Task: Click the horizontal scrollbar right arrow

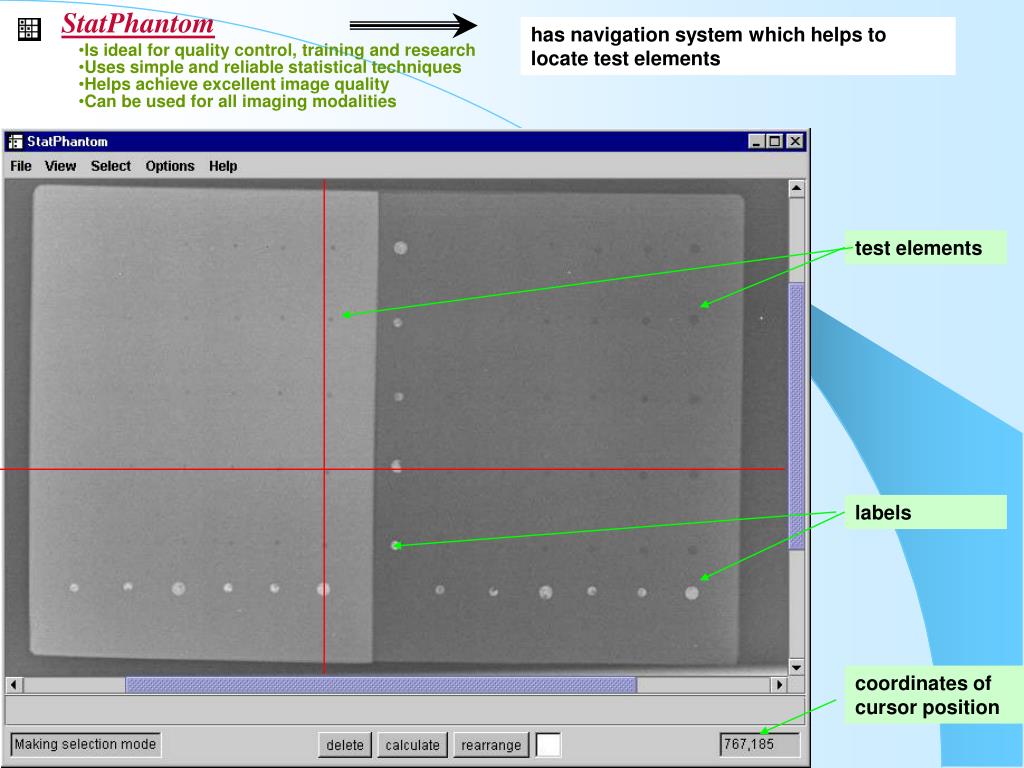Action: [x=778, y=684]
